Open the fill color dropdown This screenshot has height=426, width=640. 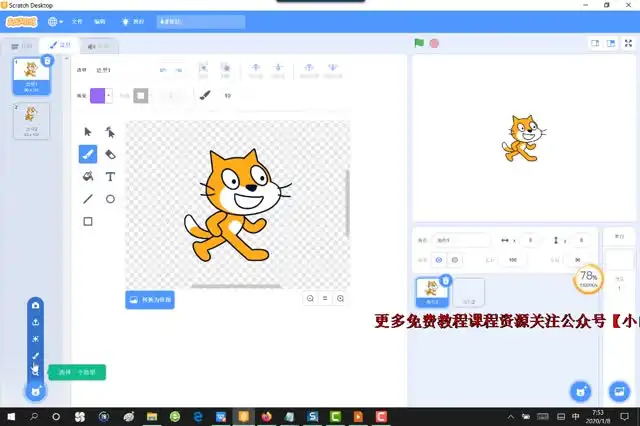pyautogui.click(x=101, y=96)
